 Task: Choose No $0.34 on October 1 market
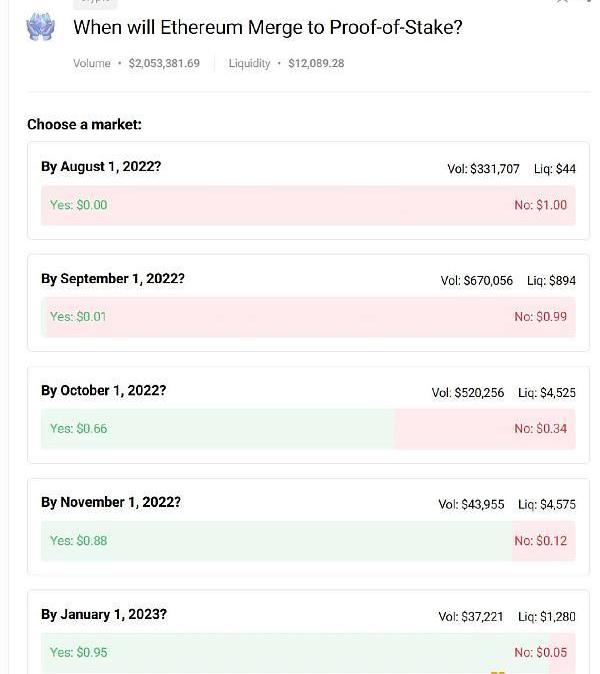point(540,429)
